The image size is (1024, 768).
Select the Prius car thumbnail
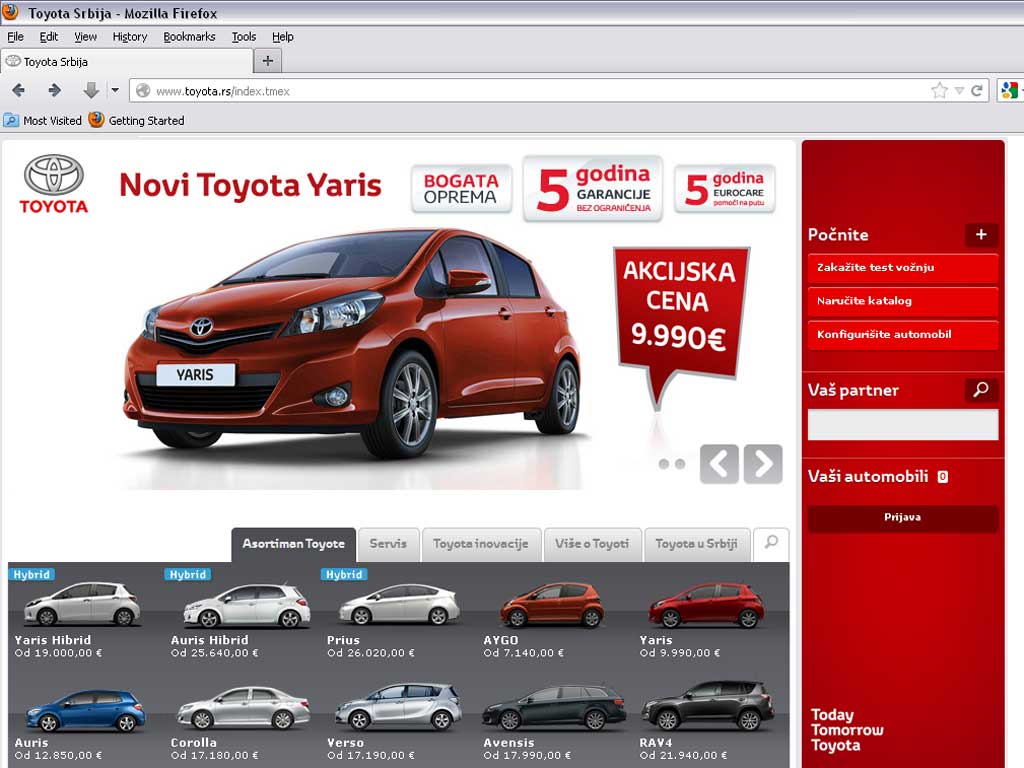[400, 605]
